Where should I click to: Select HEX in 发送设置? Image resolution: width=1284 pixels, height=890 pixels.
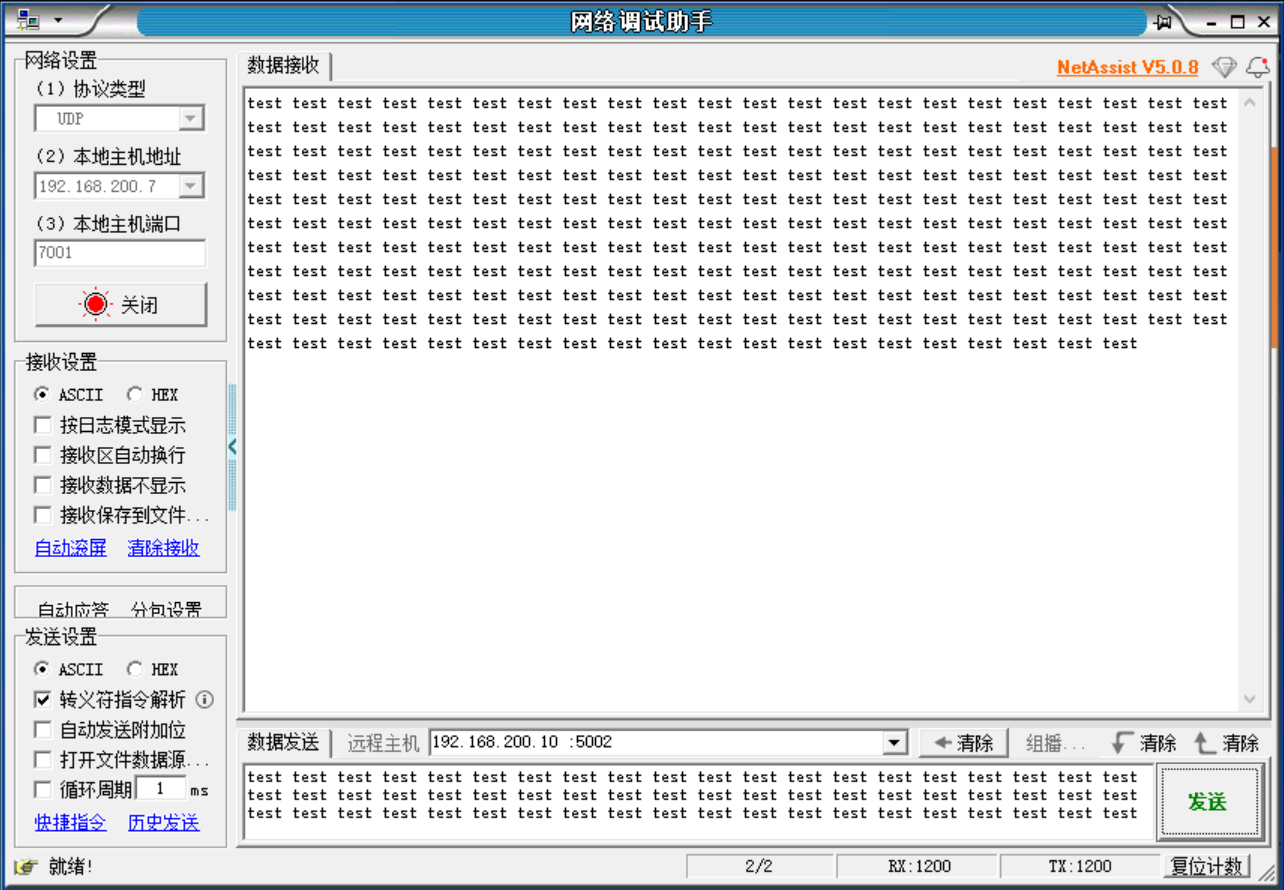point(152,669)
